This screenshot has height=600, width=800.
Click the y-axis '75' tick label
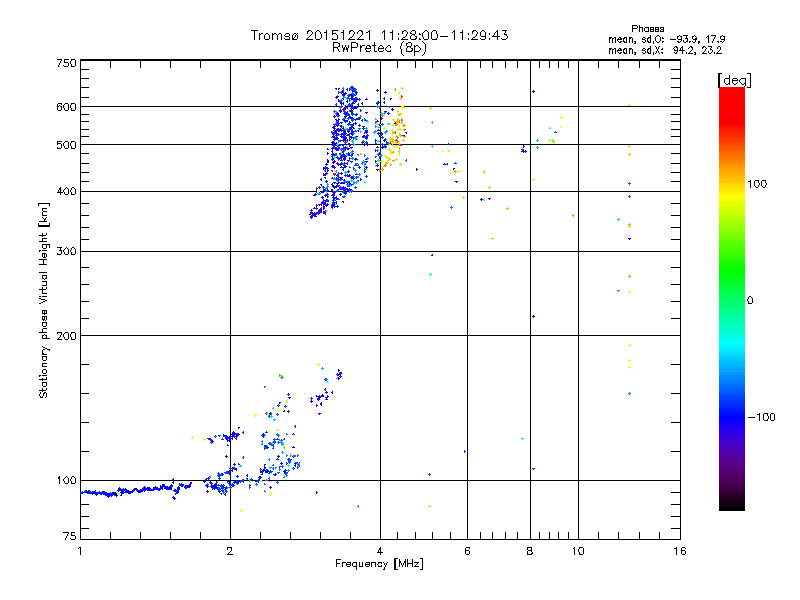click(70, 536)
